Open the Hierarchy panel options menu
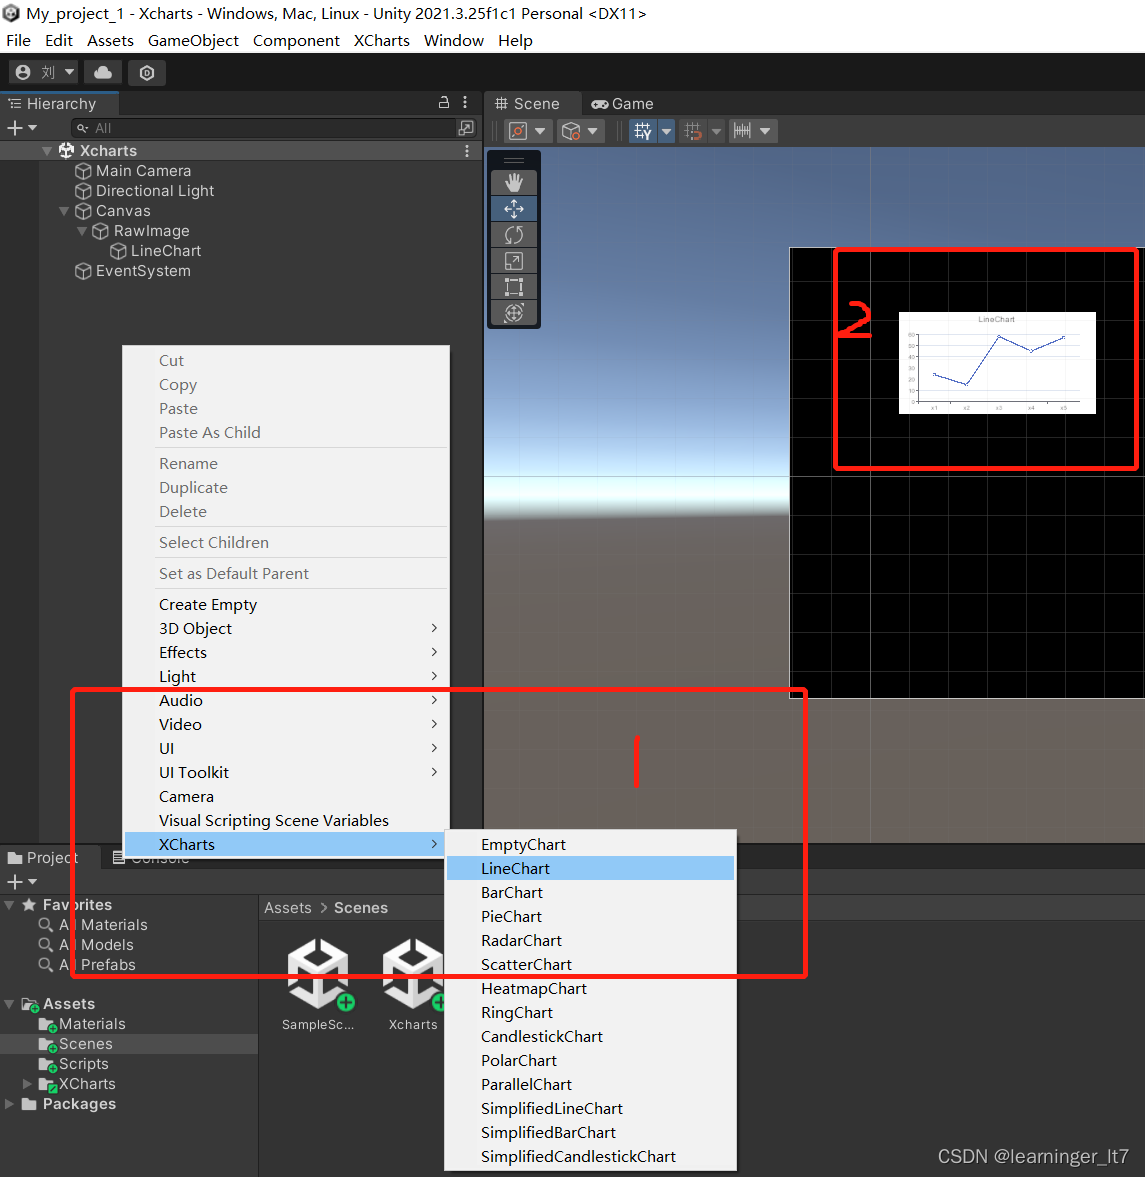The width and height of the screenshot is (1145, 1177). point(466,103)
